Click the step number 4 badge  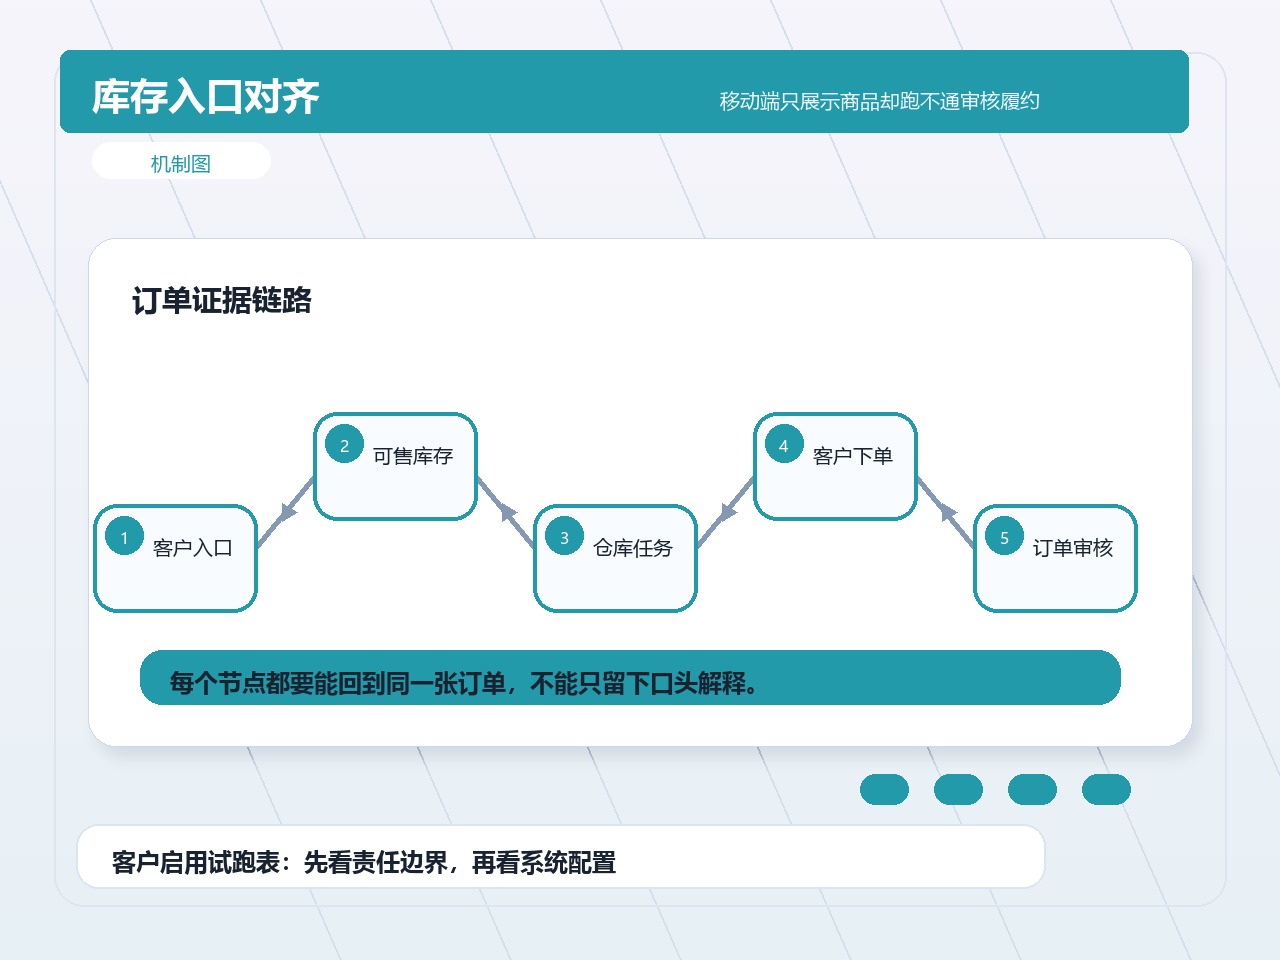tap(785, 444)
